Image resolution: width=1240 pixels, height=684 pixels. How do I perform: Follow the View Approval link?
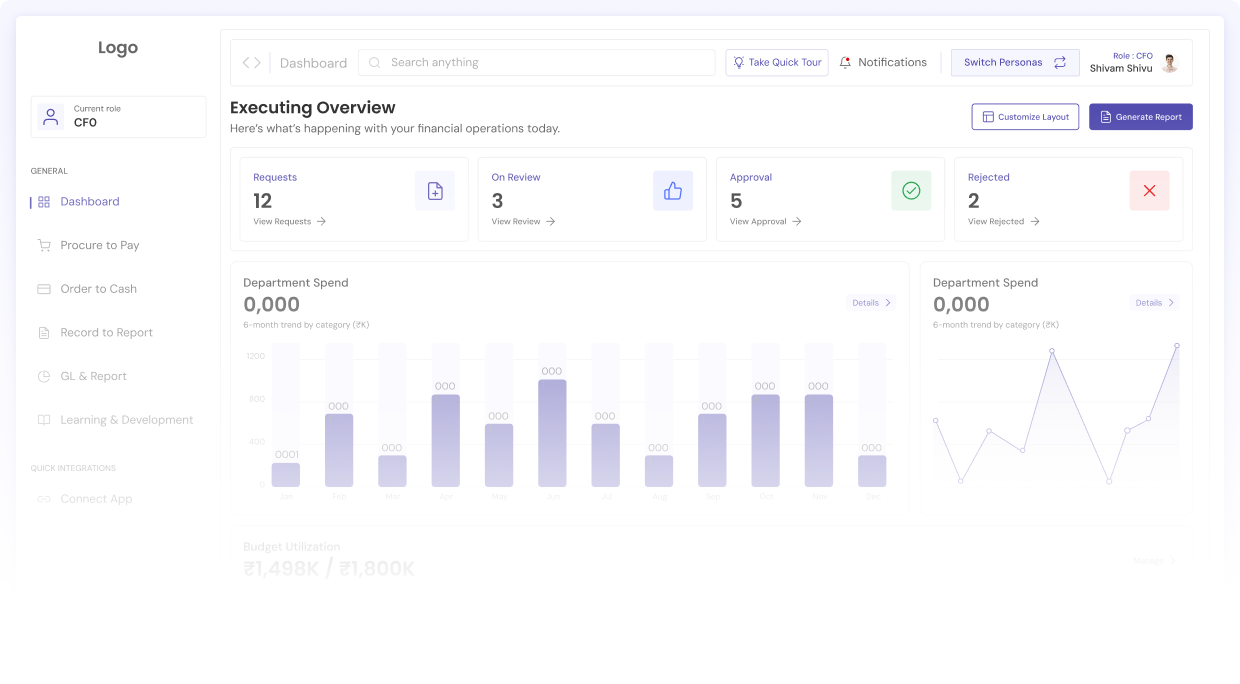766,221
